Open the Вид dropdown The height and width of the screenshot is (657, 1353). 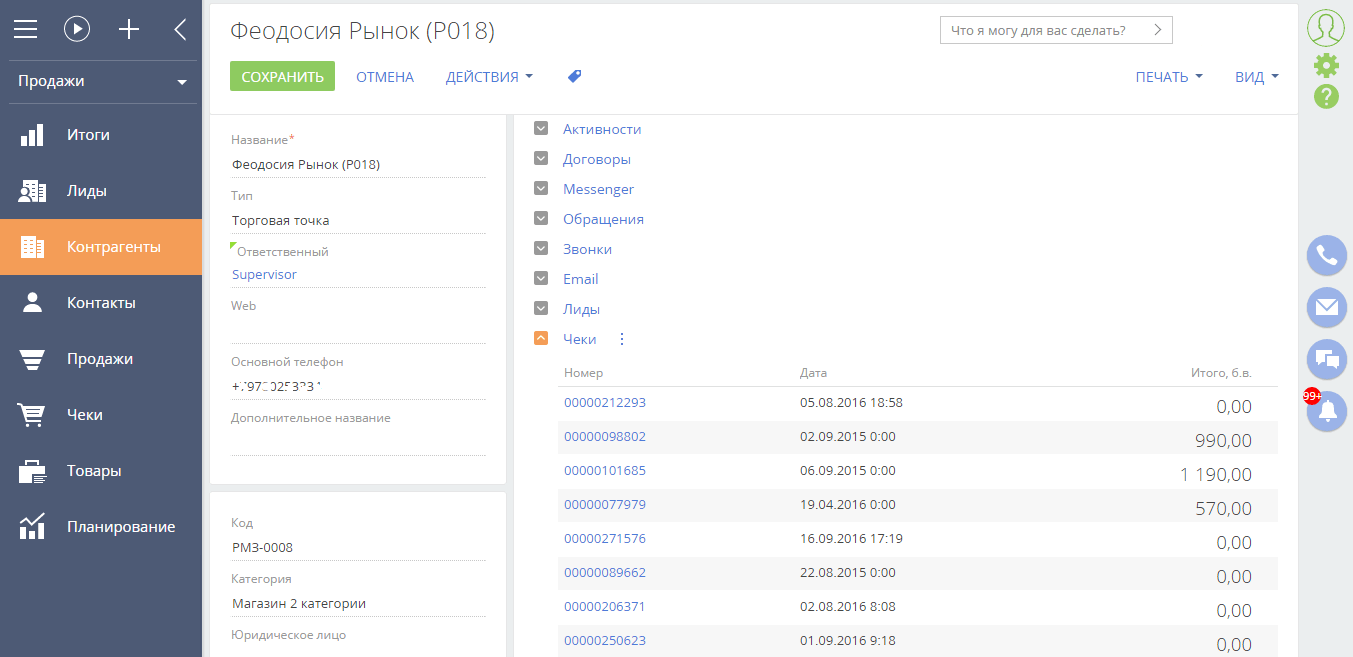[1257, 77]
